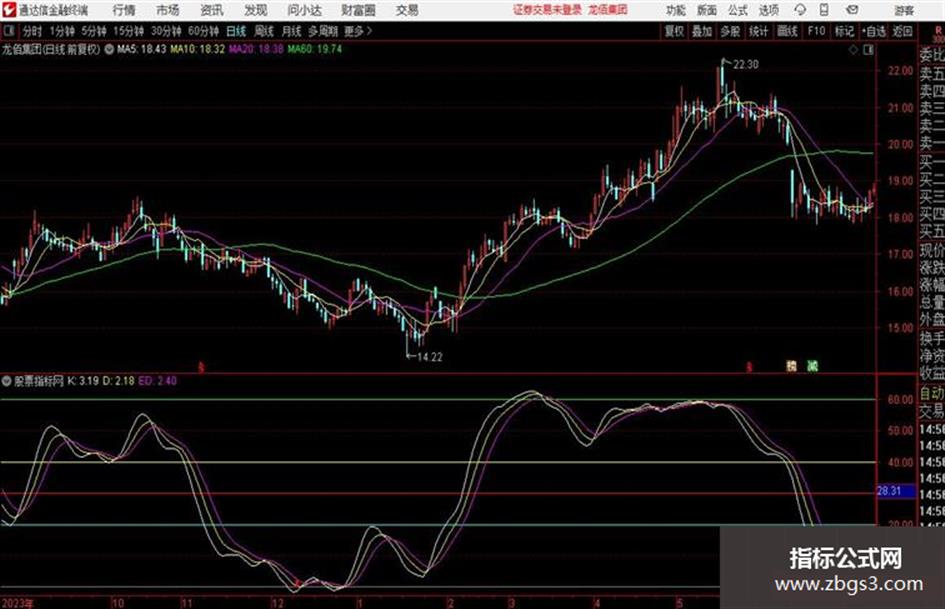This screenshot has height=609, width=945.
Task: Click the 复权 toolbar button
Action: (674, 31)
